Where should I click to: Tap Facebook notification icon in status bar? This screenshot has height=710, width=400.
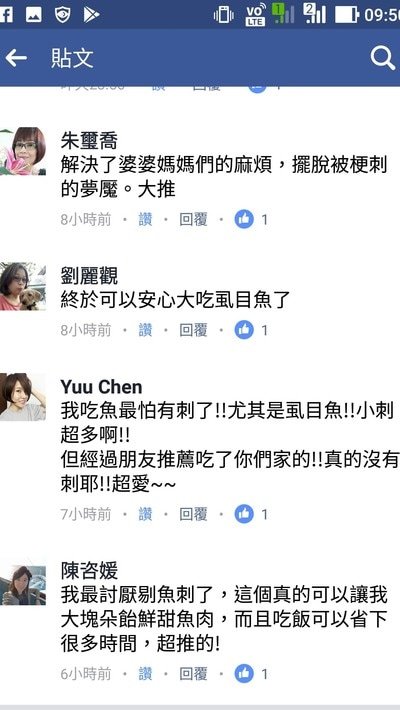pyautogui.click(x=5, y=15)
